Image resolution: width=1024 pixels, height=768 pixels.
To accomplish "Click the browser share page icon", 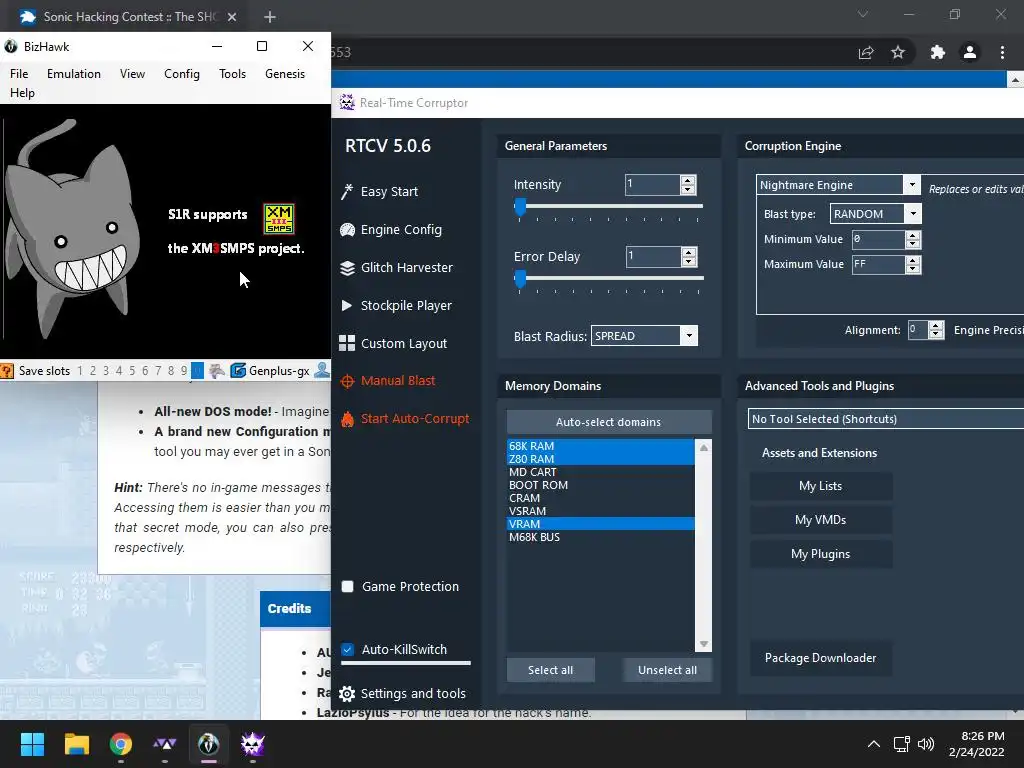I will pos(866,52).
